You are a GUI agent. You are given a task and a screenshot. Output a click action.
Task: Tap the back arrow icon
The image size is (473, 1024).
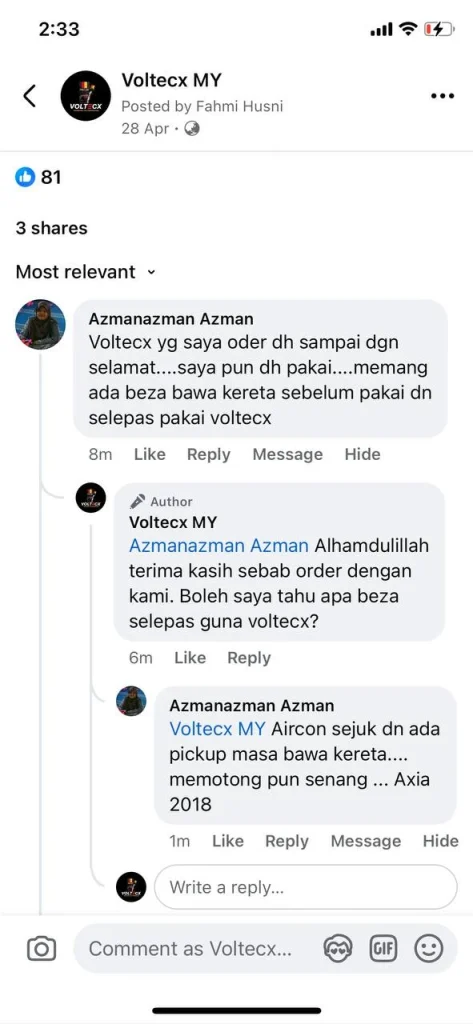pos(29,96)
